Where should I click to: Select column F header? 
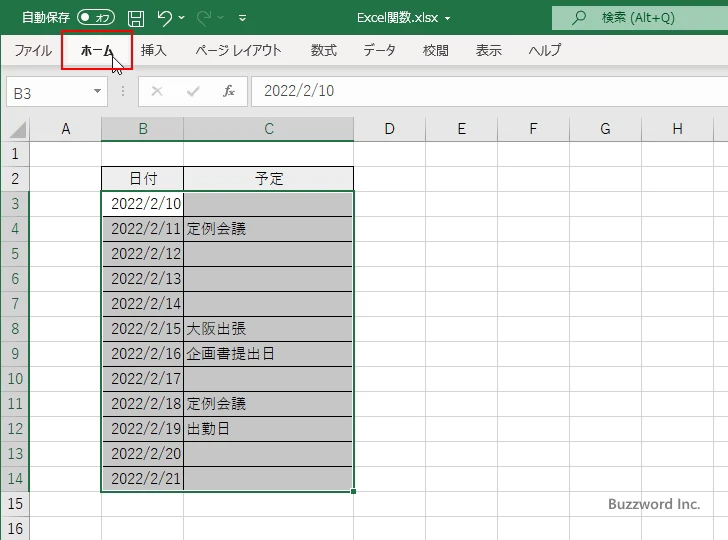(x=533, y=129)
